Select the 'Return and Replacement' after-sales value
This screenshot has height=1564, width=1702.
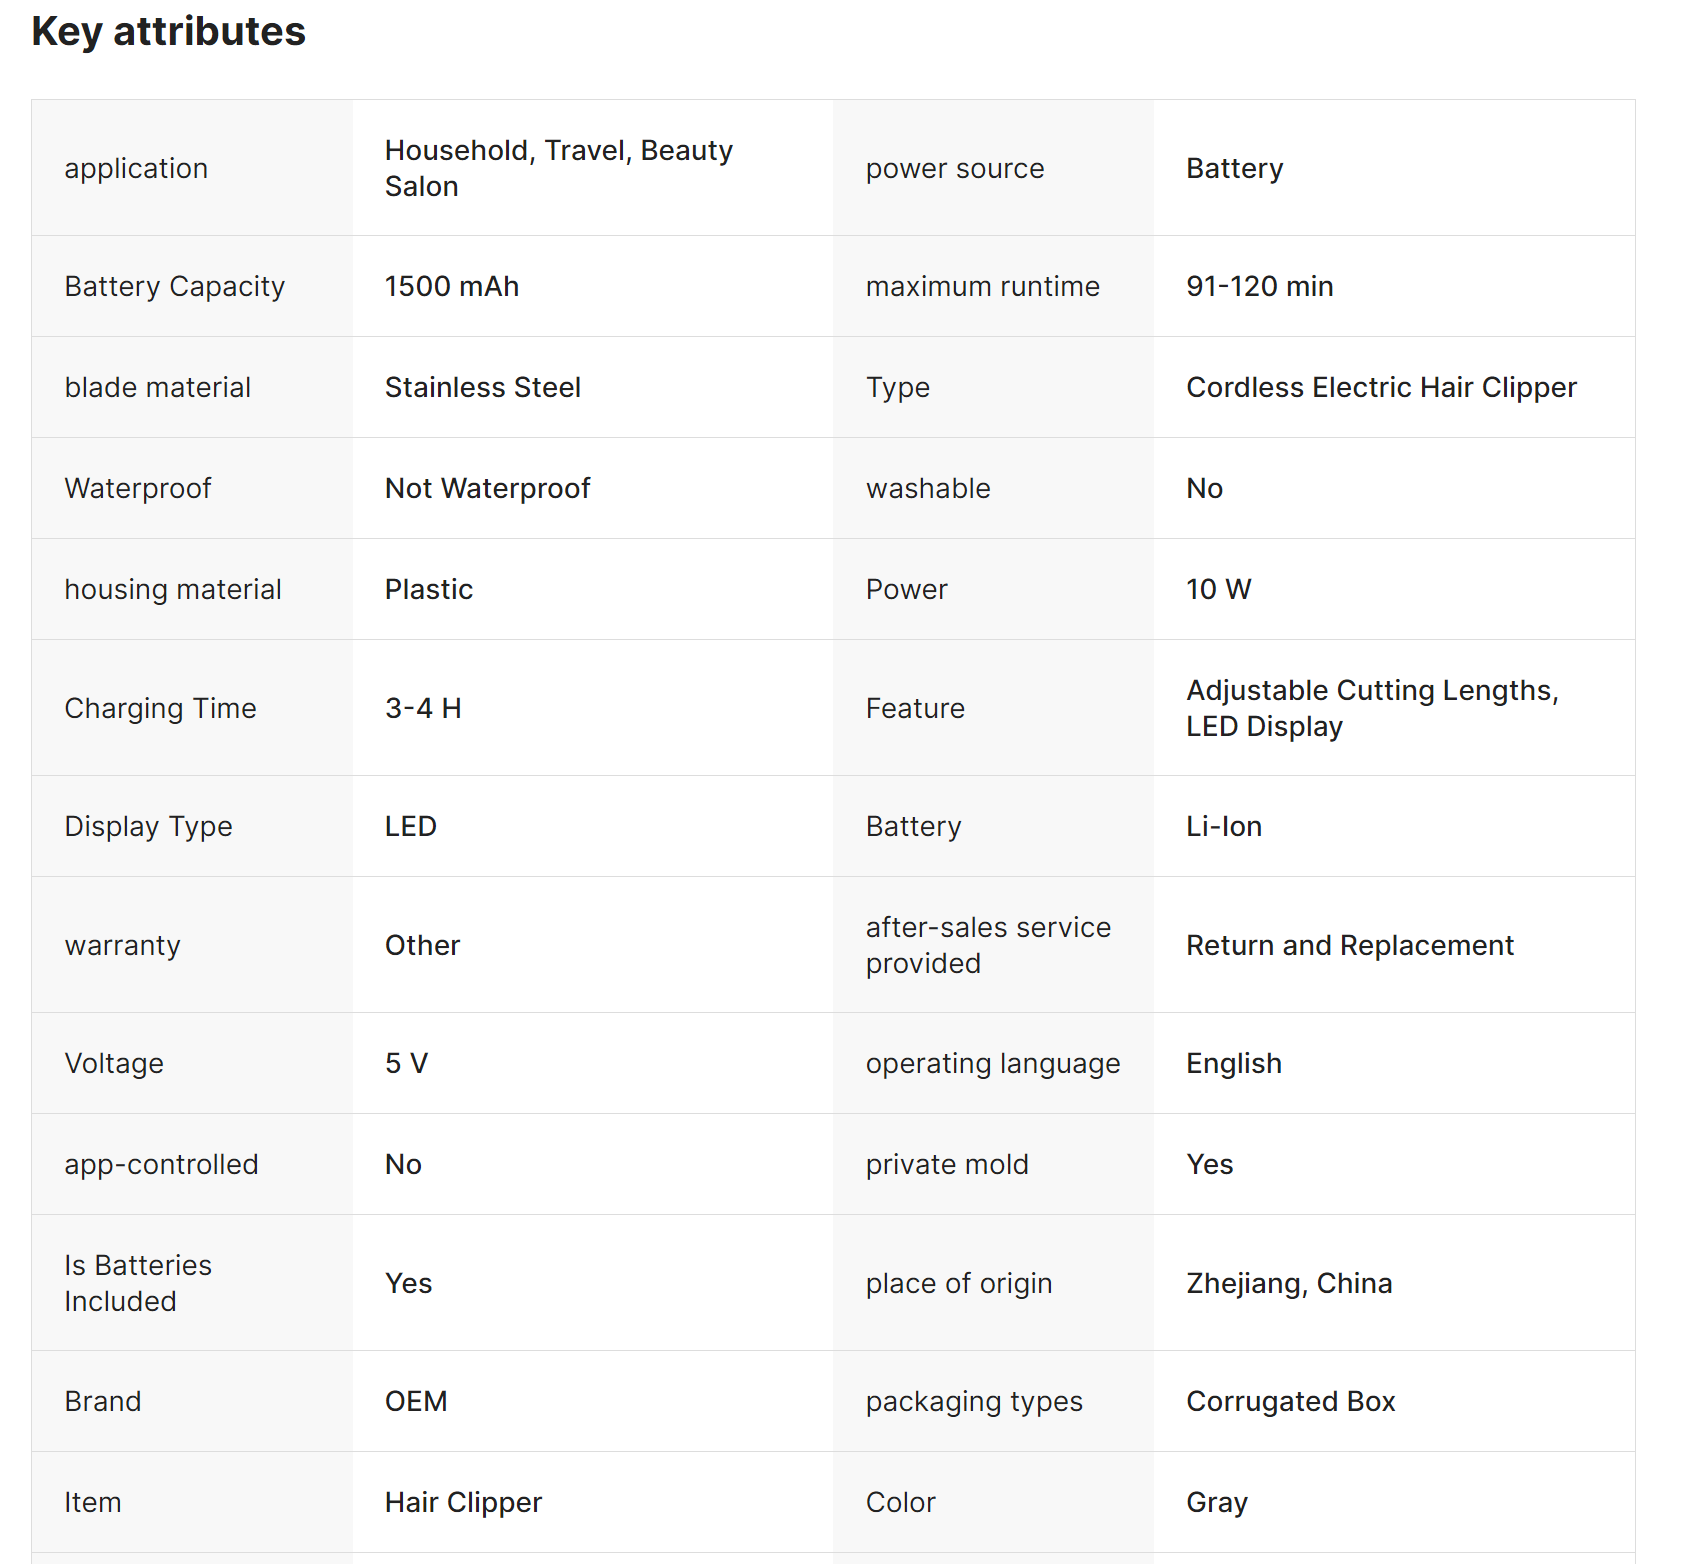(x=1349, y=946)
